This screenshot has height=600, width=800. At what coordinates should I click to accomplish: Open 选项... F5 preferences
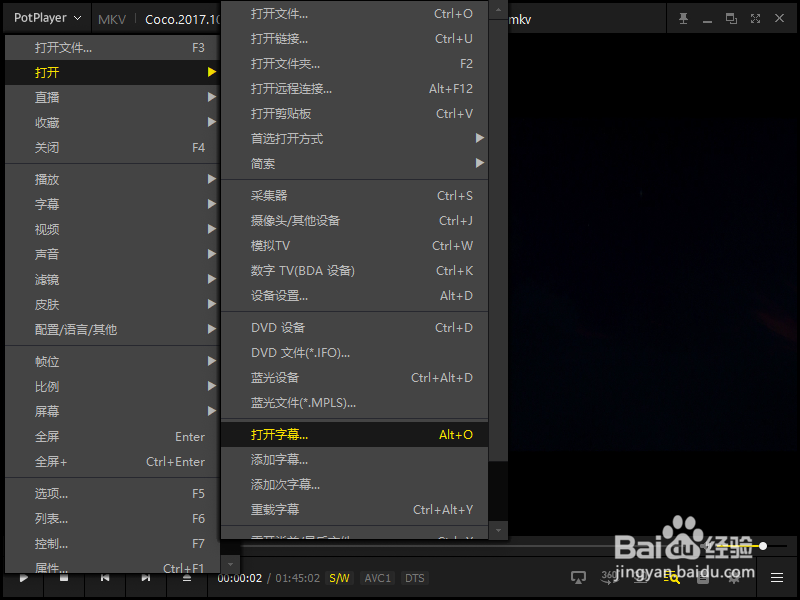112,493
